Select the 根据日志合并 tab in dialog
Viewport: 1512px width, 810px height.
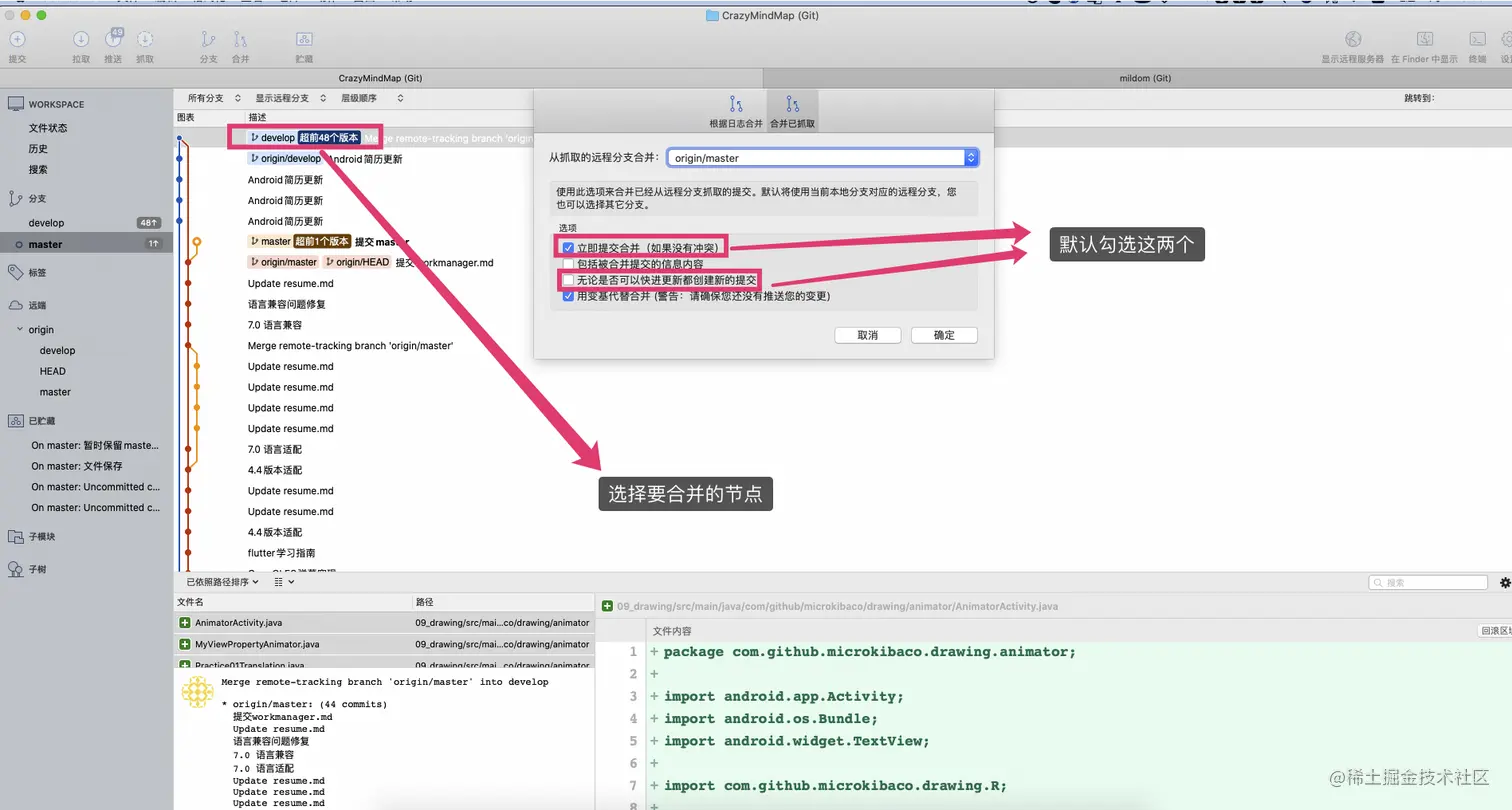[x=736, y=111]
